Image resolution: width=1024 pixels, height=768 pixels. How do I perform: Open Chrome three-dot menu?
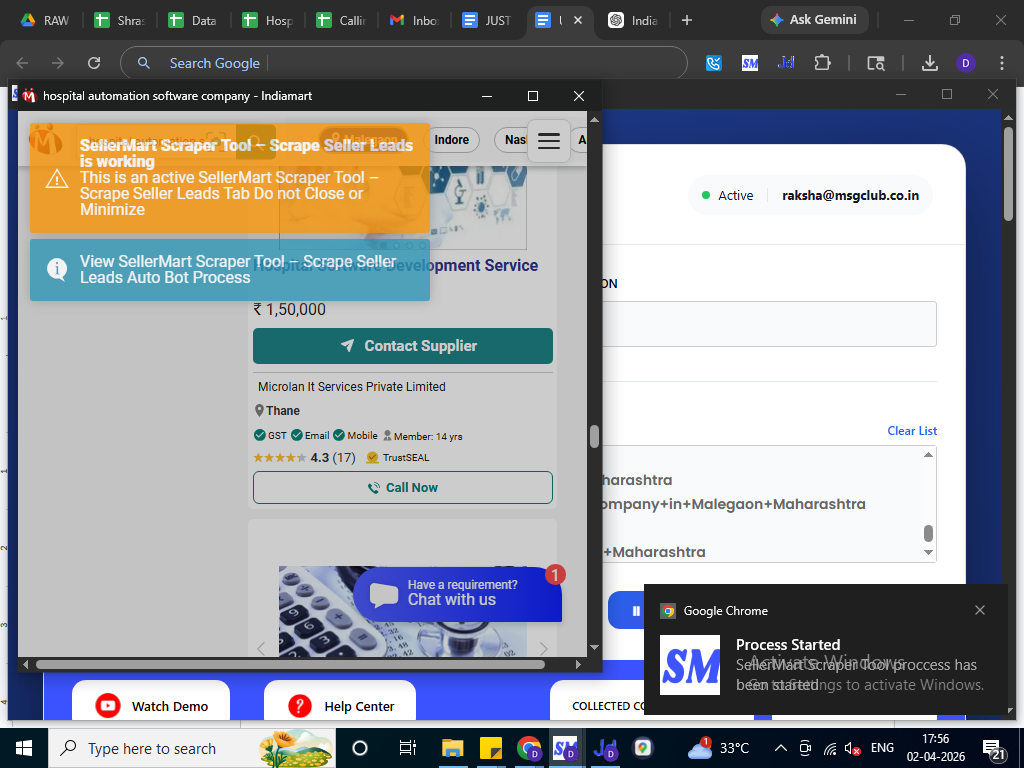(x=1001, y=63)
